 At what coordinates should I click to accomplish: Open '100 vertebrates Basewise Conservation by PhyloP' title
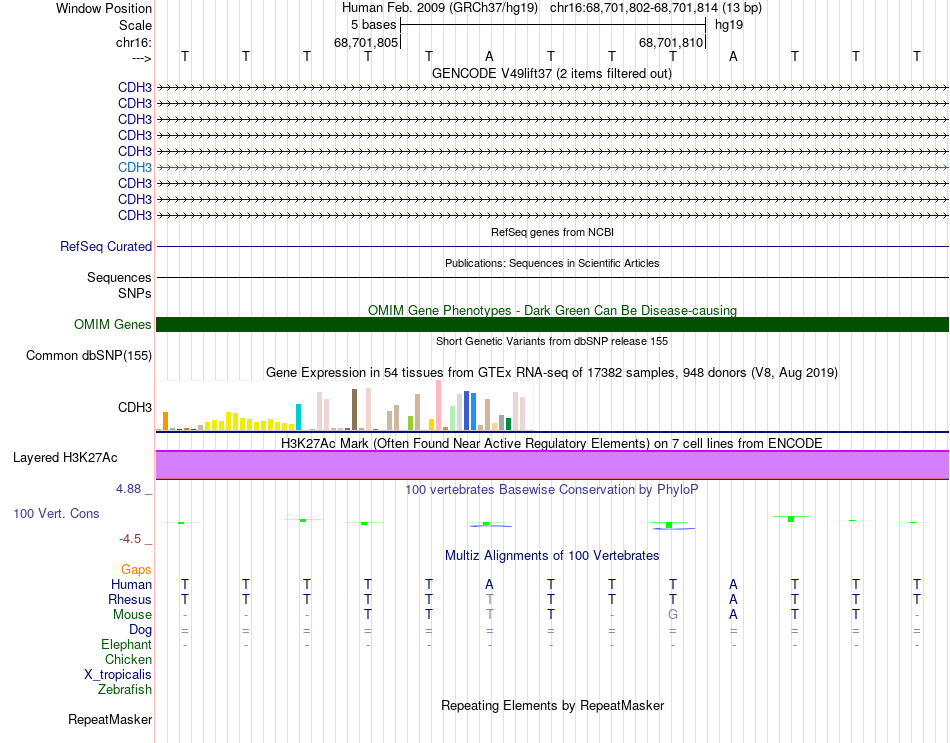coord(552,490)
